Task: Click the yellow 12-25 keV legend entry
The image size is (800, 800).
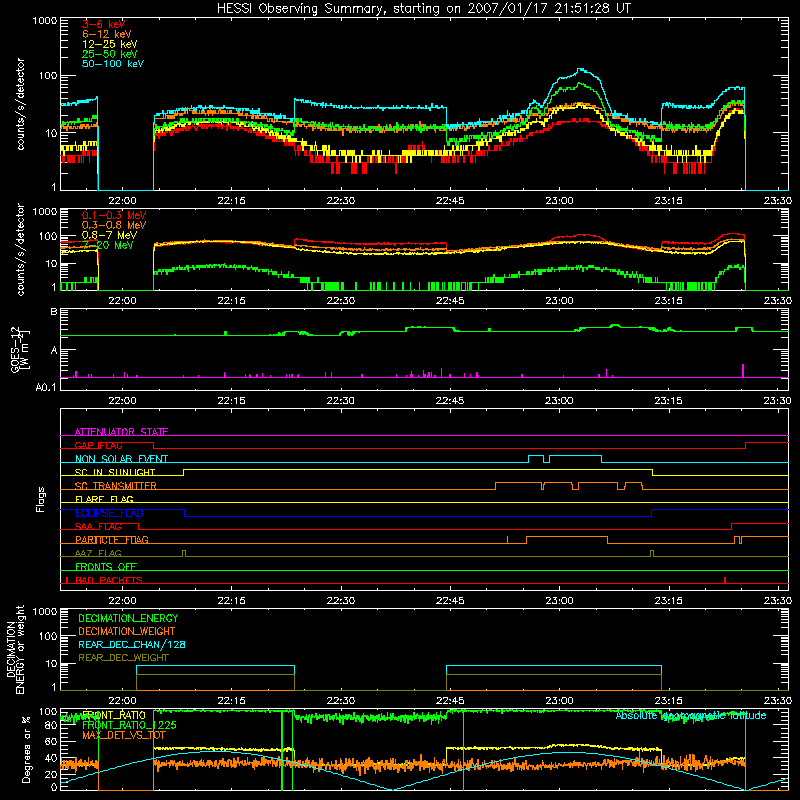Action: [110, 44]
